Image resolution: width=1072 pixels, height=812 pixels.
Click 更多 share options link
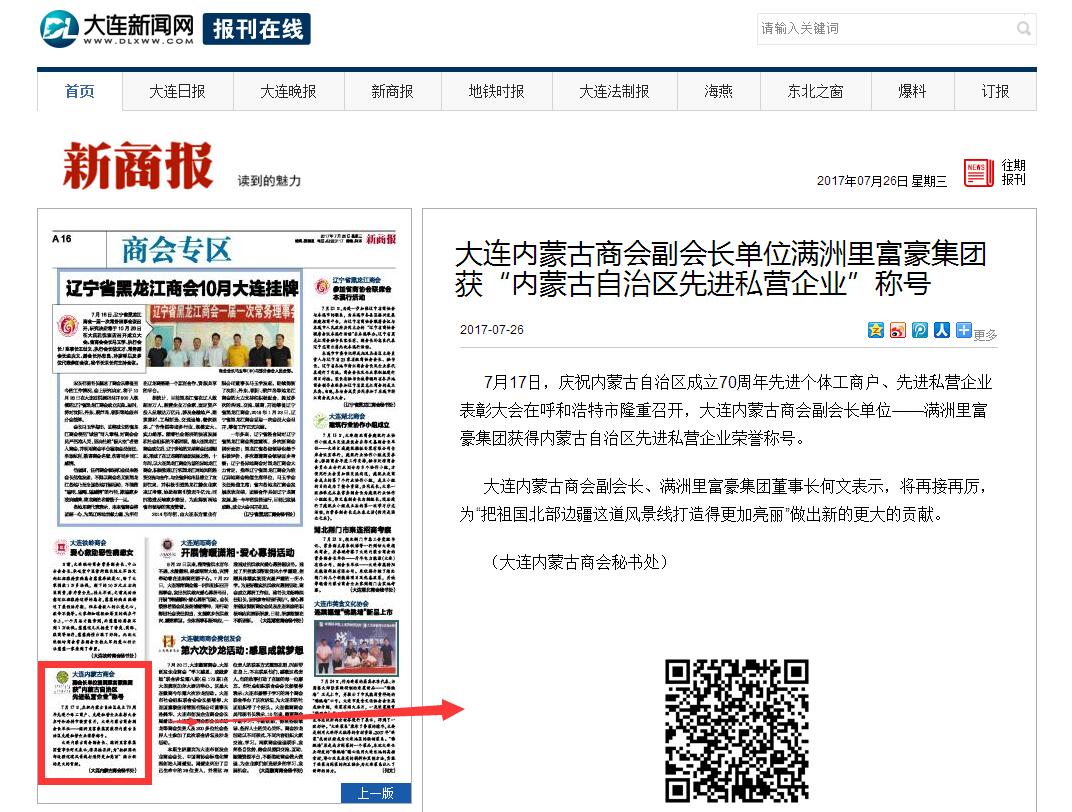point(985,334)
